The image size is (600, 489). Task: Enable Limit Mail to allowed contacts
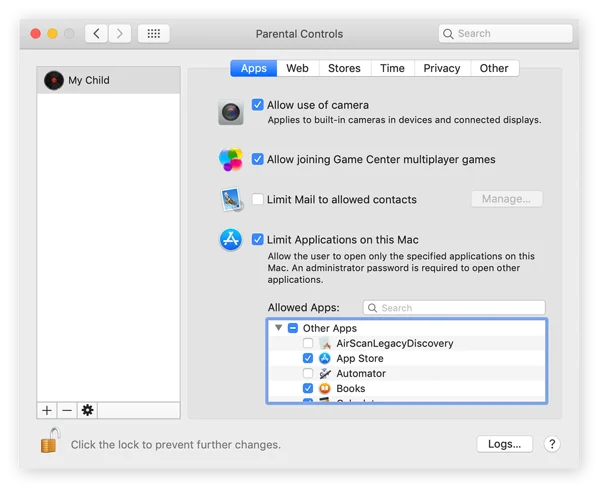pos(258,199)
